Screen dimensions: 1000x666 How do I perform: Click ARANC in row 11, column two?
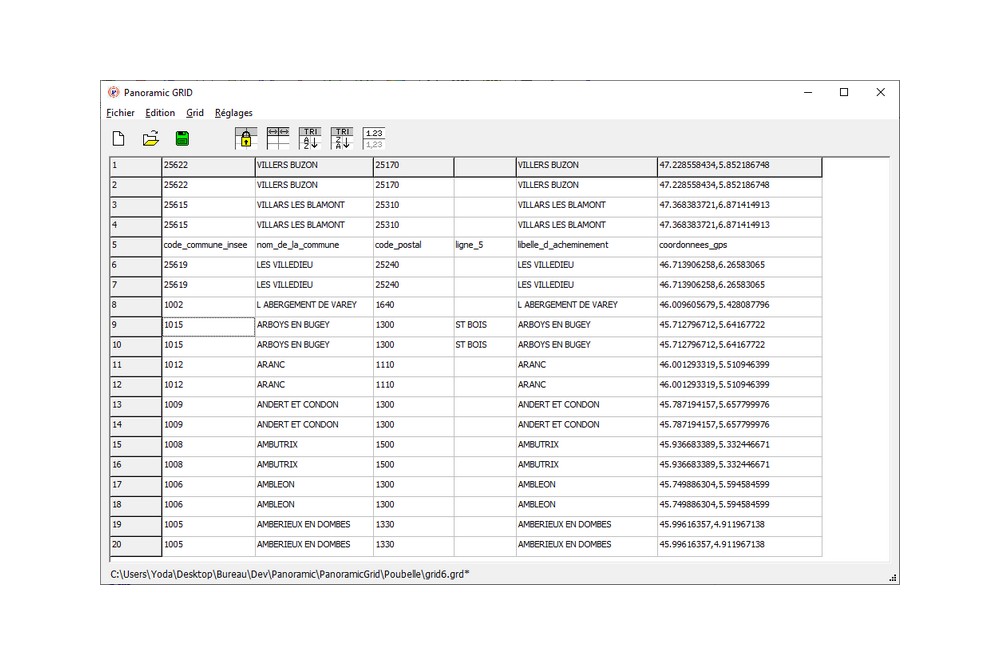coord(314,366)
